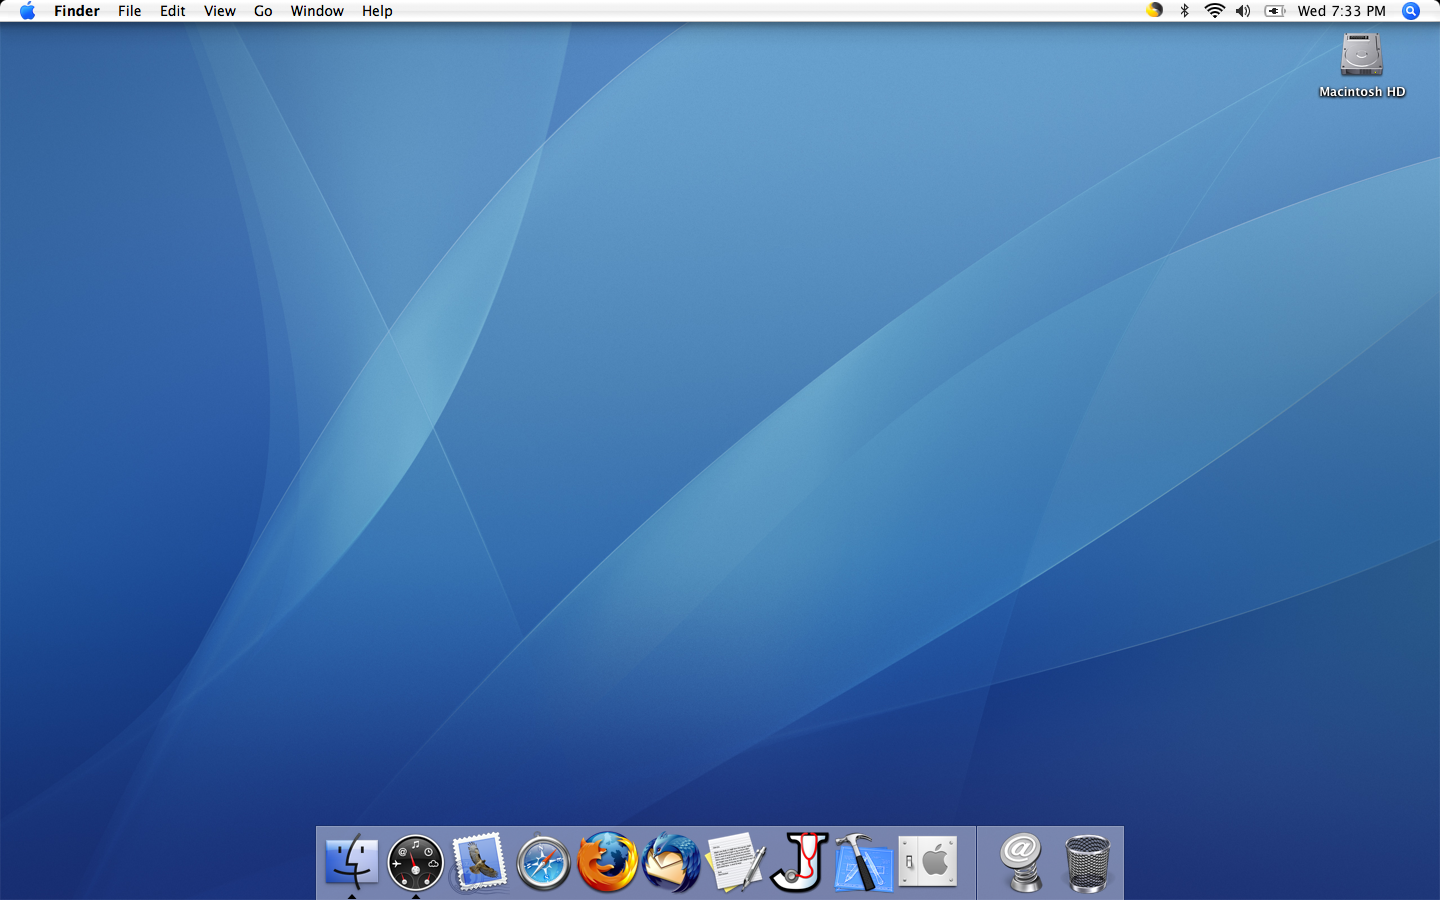This screenshot has height=900, width=1440.
Task: Click the AirPort wireless menu icon
Action: [1214, 11]
